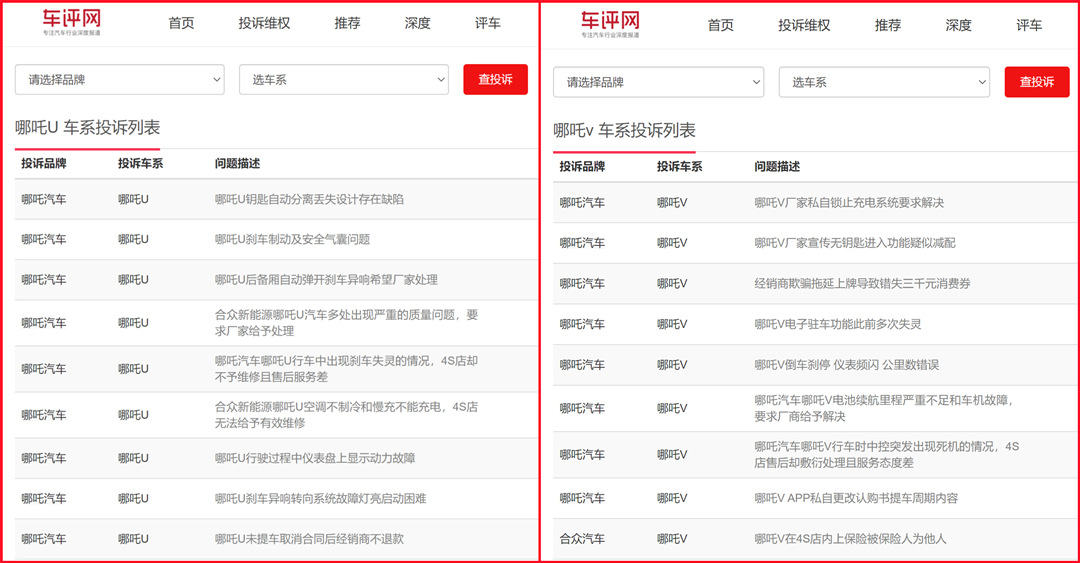Click the 车评网 logo in left panel
The height and width of the screenshot is (563, 1080).
click(x=72, y=23)
